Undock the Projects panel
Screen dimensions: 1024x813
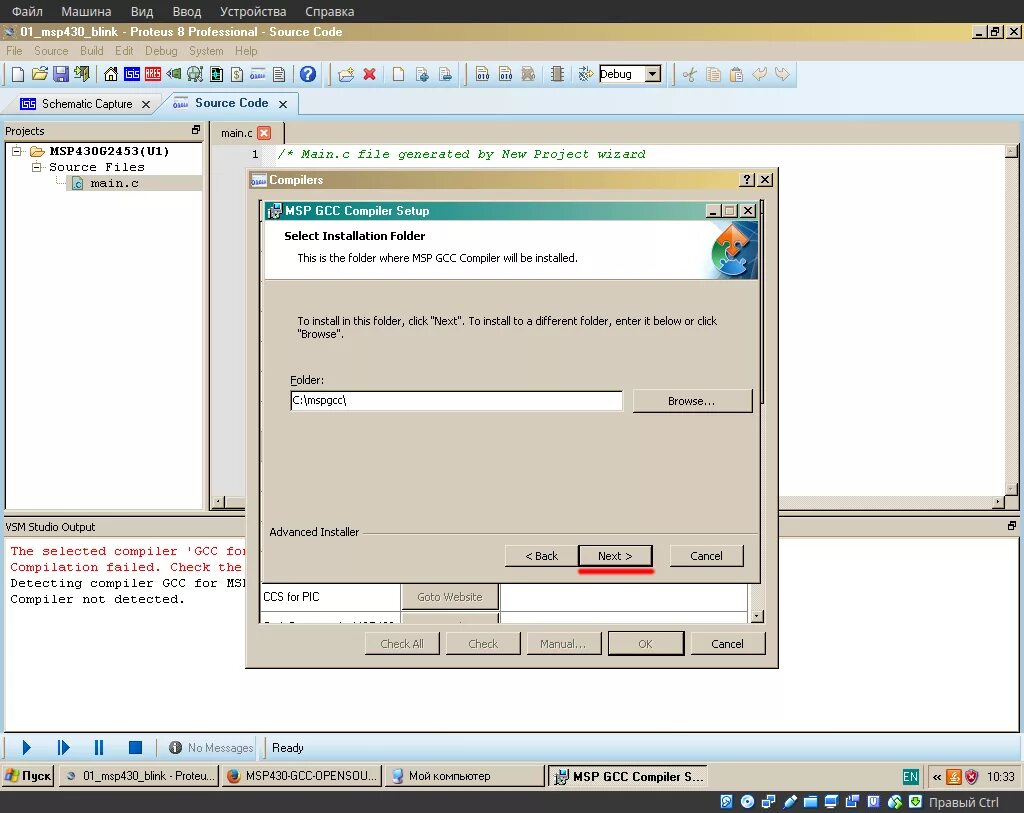pos(196,130)
